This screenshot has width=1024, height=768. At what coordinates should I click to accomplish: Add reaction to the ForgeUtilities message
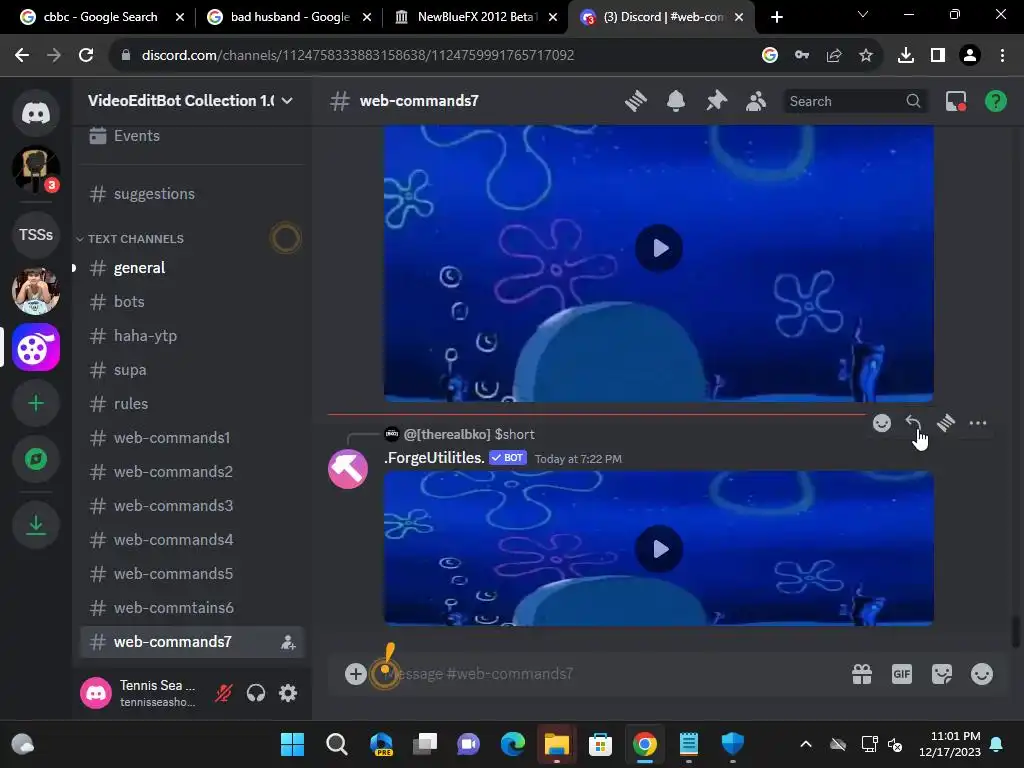pos(882,423)
